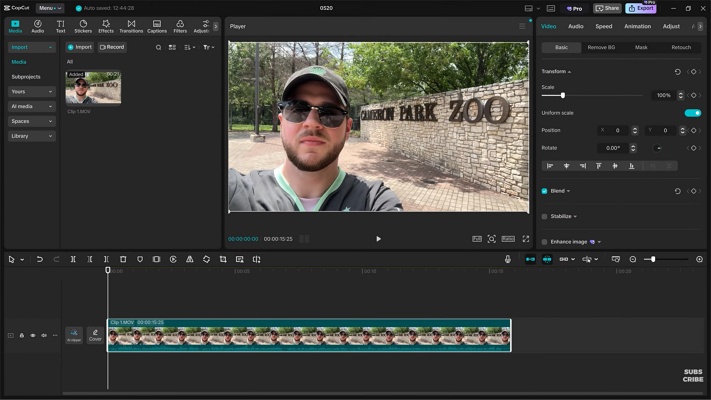Delete the selected clip using trash icon

(123, 259)
